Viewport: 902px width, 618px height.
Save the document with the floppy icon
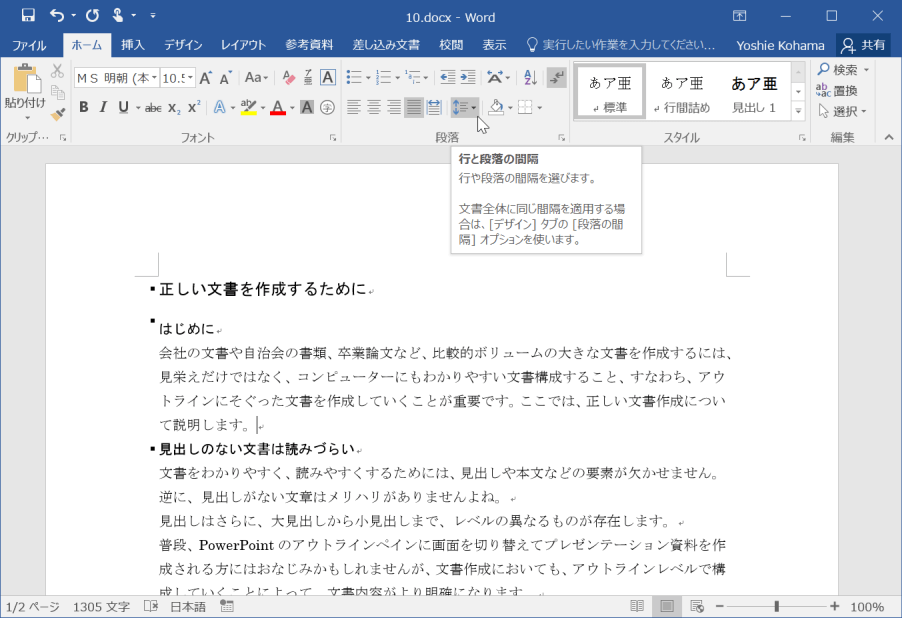coord(28,16)
